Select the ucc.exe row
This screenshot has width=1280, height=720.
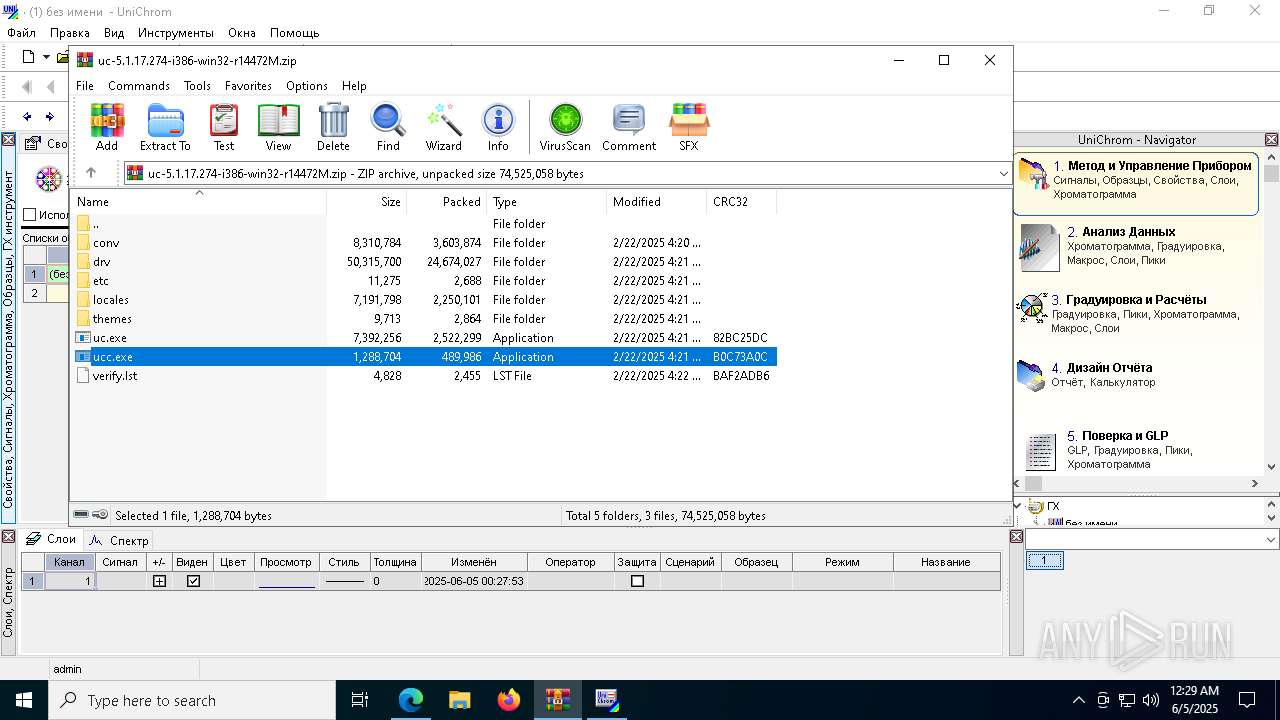[424, 357]
